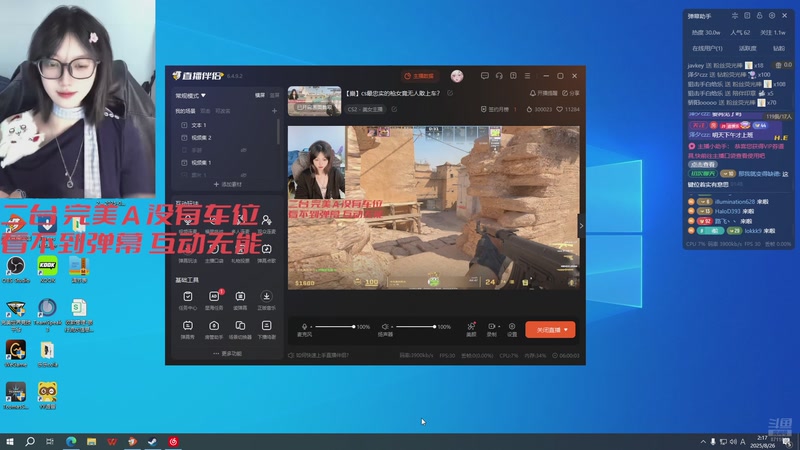Image resolution: width=800 pixels, height=450 pixels.
Task: Click the 点击查看 pill in 弹幕助手
Action: coord(703,164)
